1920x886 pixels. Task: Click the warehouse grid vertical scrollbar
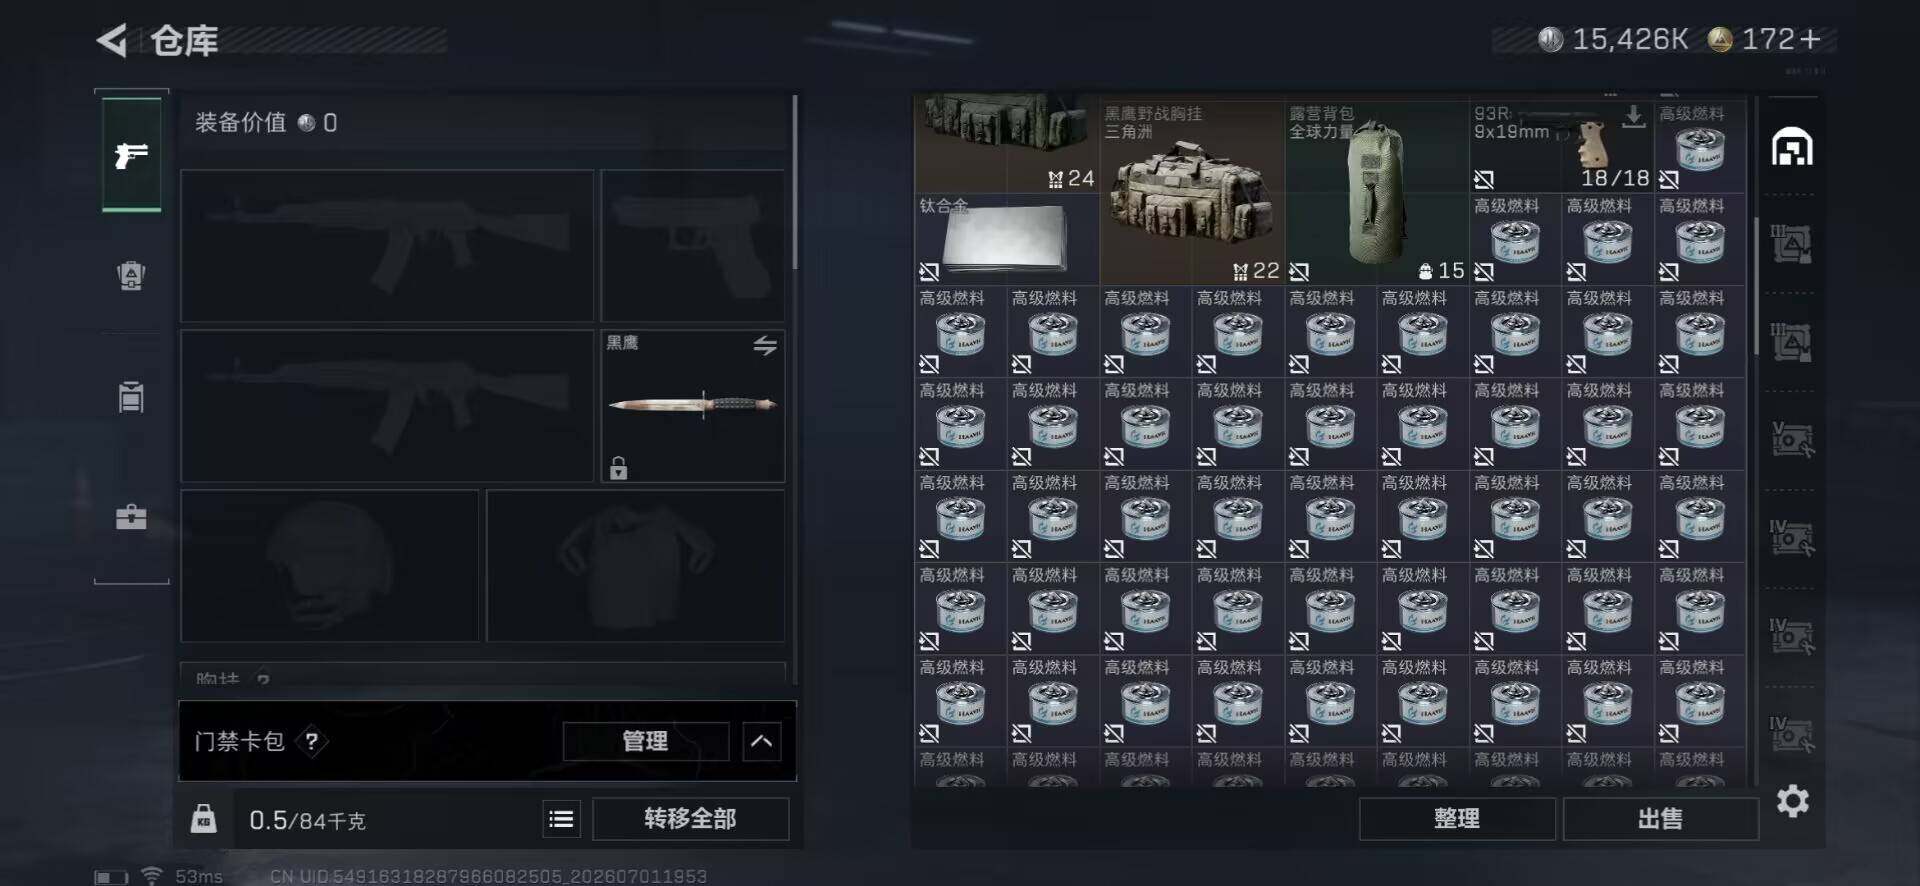[x=1756, y=285]
